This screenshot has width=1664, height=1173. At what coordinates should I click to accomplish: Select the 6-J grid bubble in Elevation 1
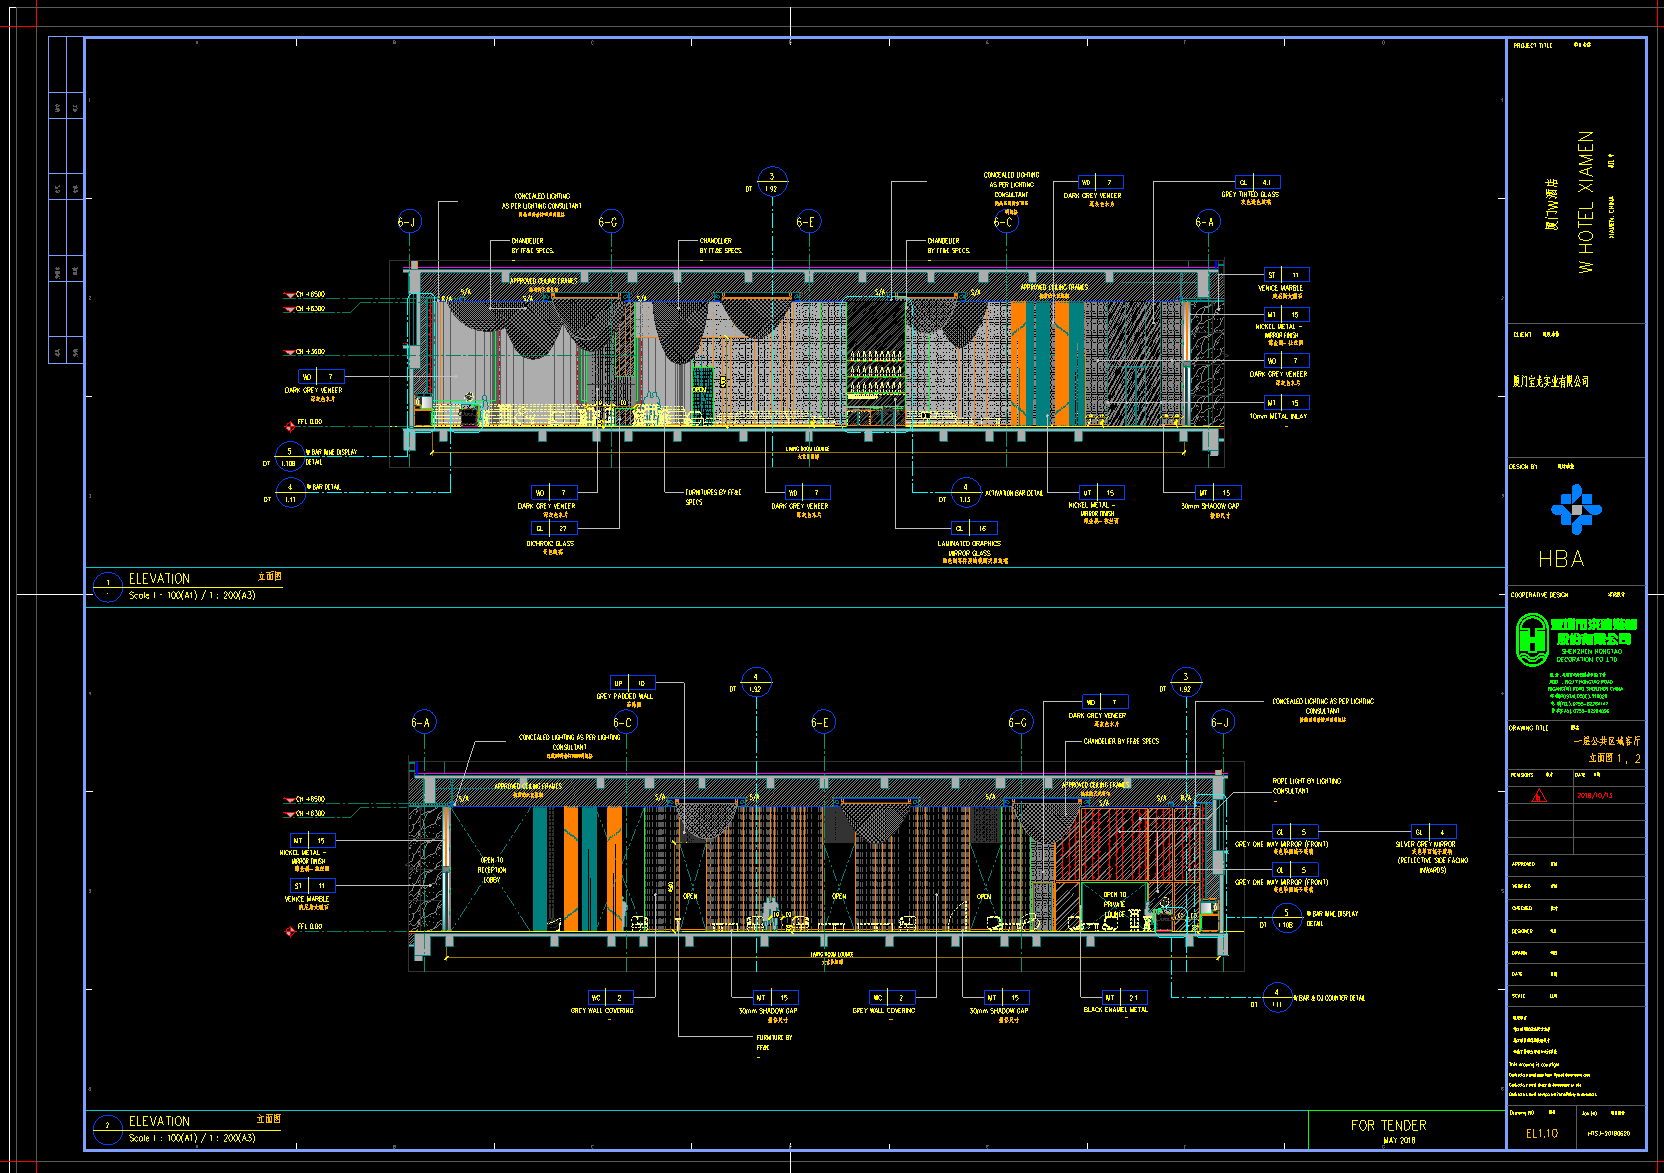(x=408, y=221)
